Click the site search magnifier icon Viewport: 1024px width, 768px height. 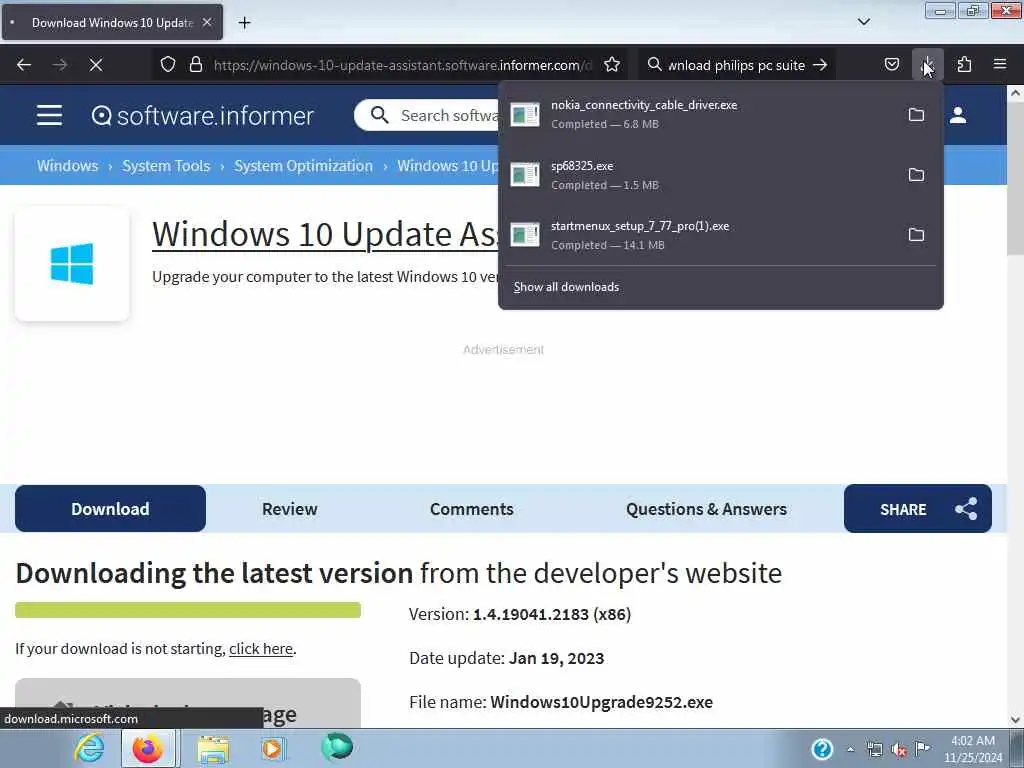(379, 116)
